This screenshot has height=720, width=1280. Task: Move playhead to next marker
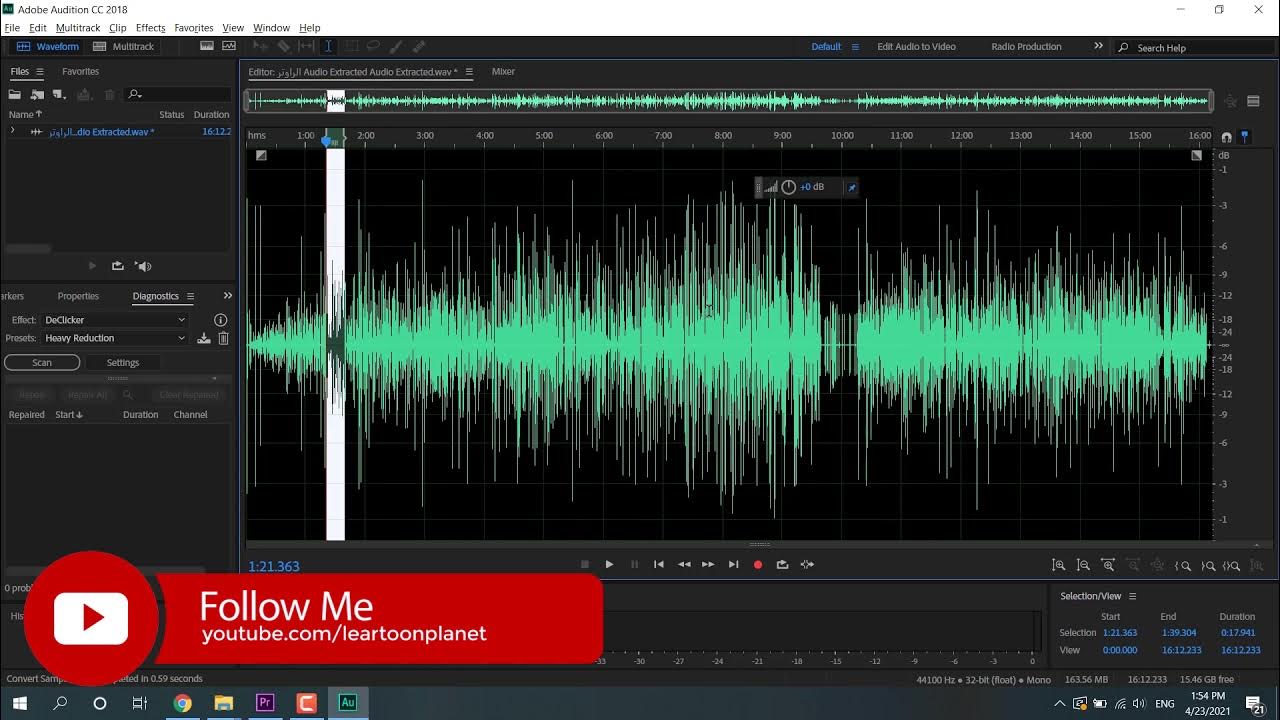pos(733,564)
